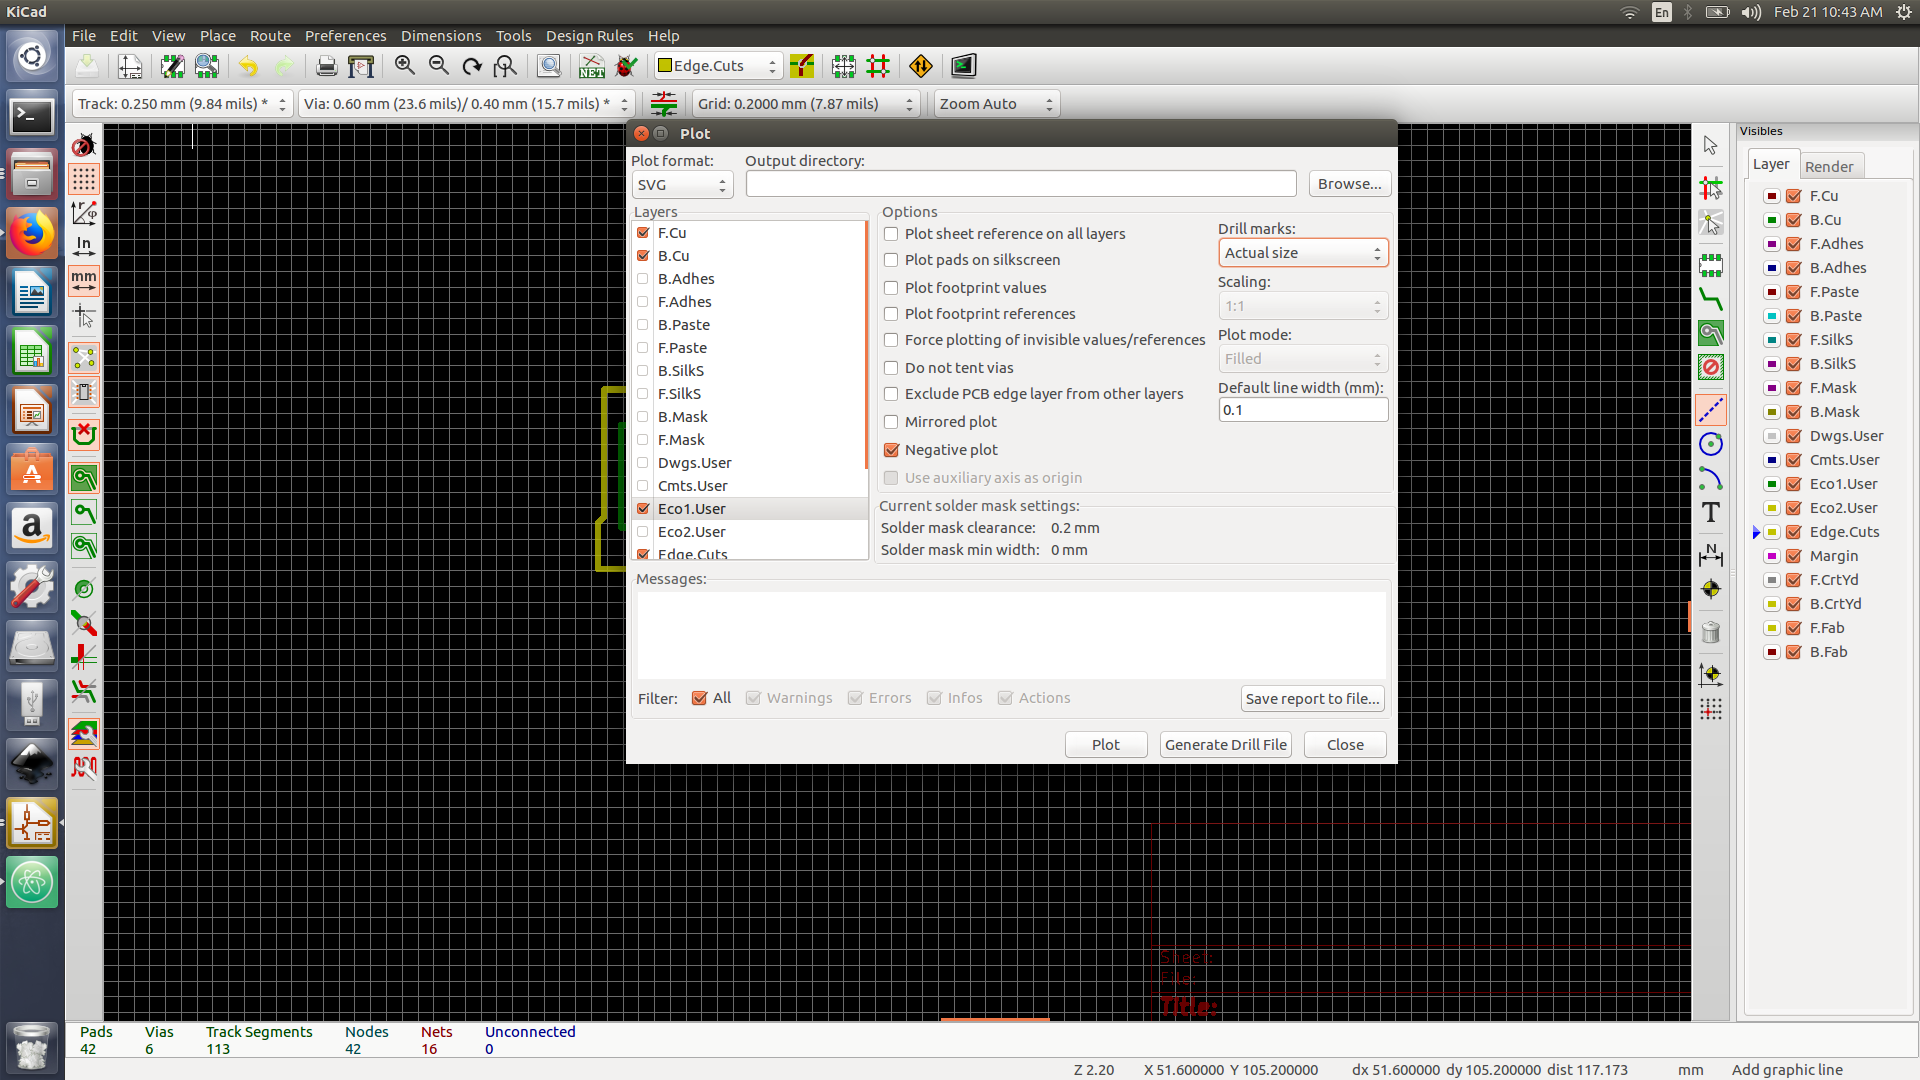Click the Zoom out magnifier icon
The height and width of the screenshot is (1080, 1920).
(438, 66)
